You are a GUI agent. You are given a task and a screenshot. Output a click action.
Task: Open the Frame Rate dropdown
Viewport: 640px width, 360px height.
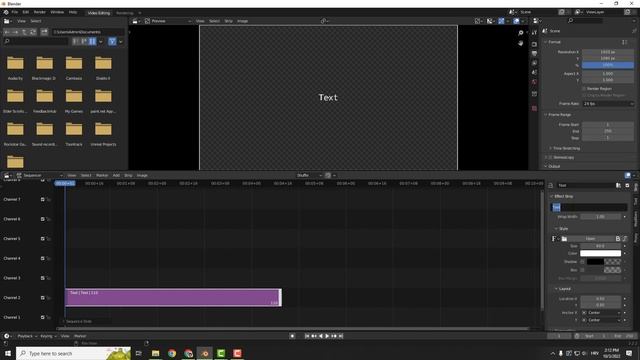(608, 104)
